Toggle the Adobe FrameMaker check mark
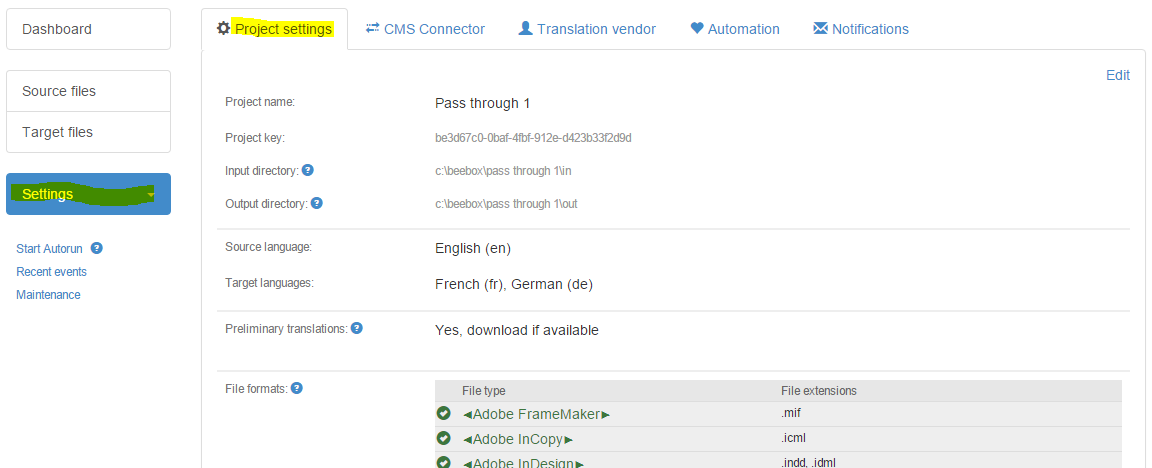The width and height of the screenshot is (1152, 468). [x=444, y=413]
